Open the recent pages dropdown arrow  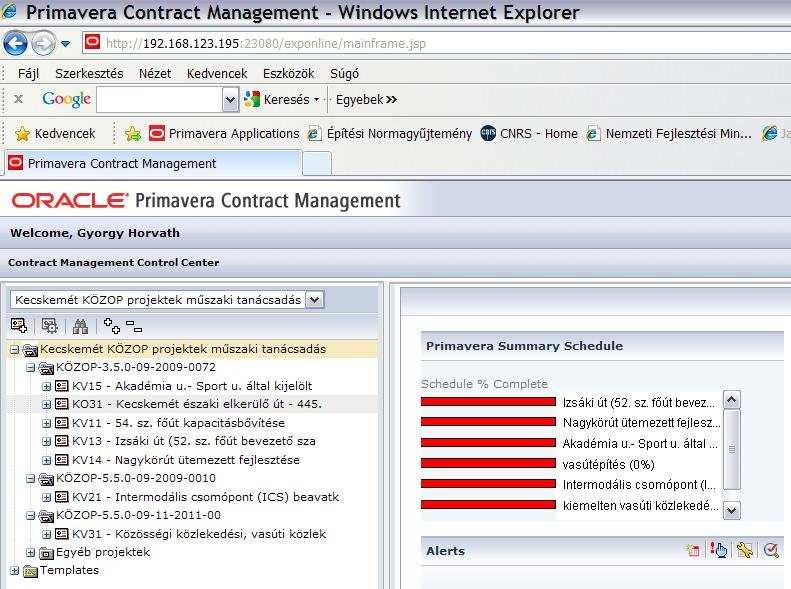(x=66, y=44)
